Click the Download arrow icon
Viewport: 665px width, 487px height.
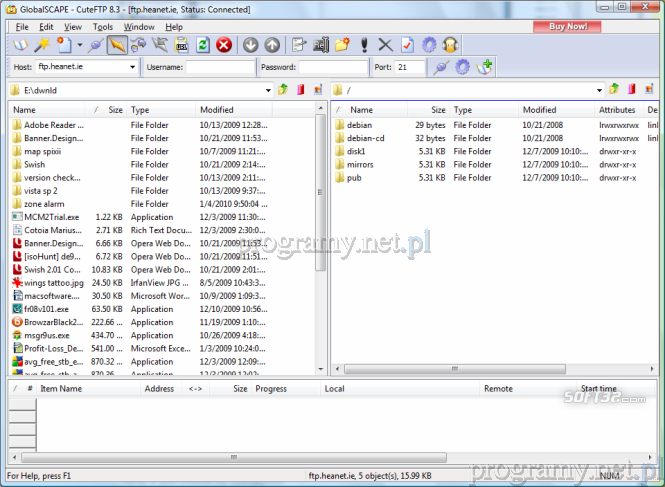point(250,45)
